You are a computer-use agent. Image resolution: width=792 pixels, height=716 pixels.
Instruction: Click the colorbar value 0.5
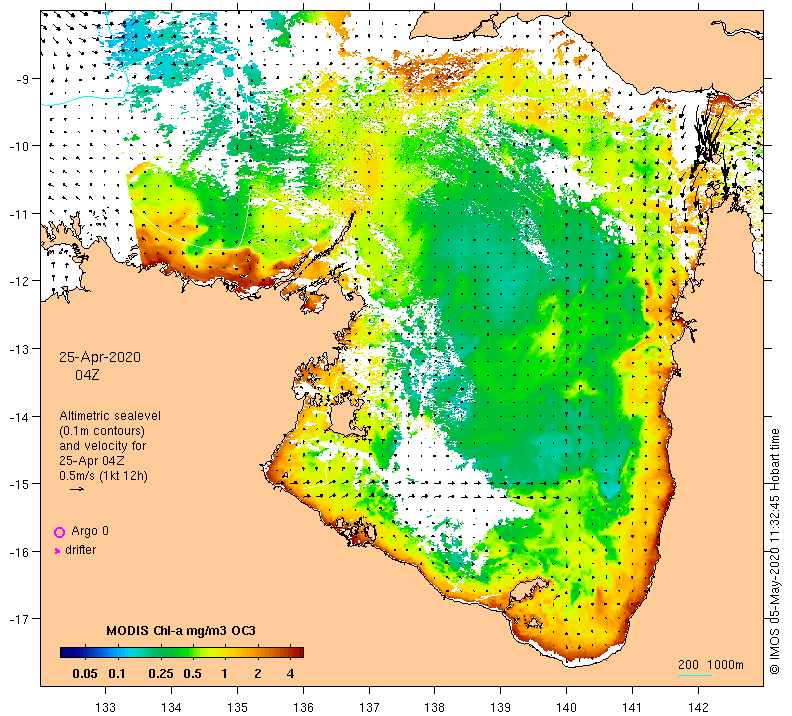pyautogui.click(x=192, y=674)
